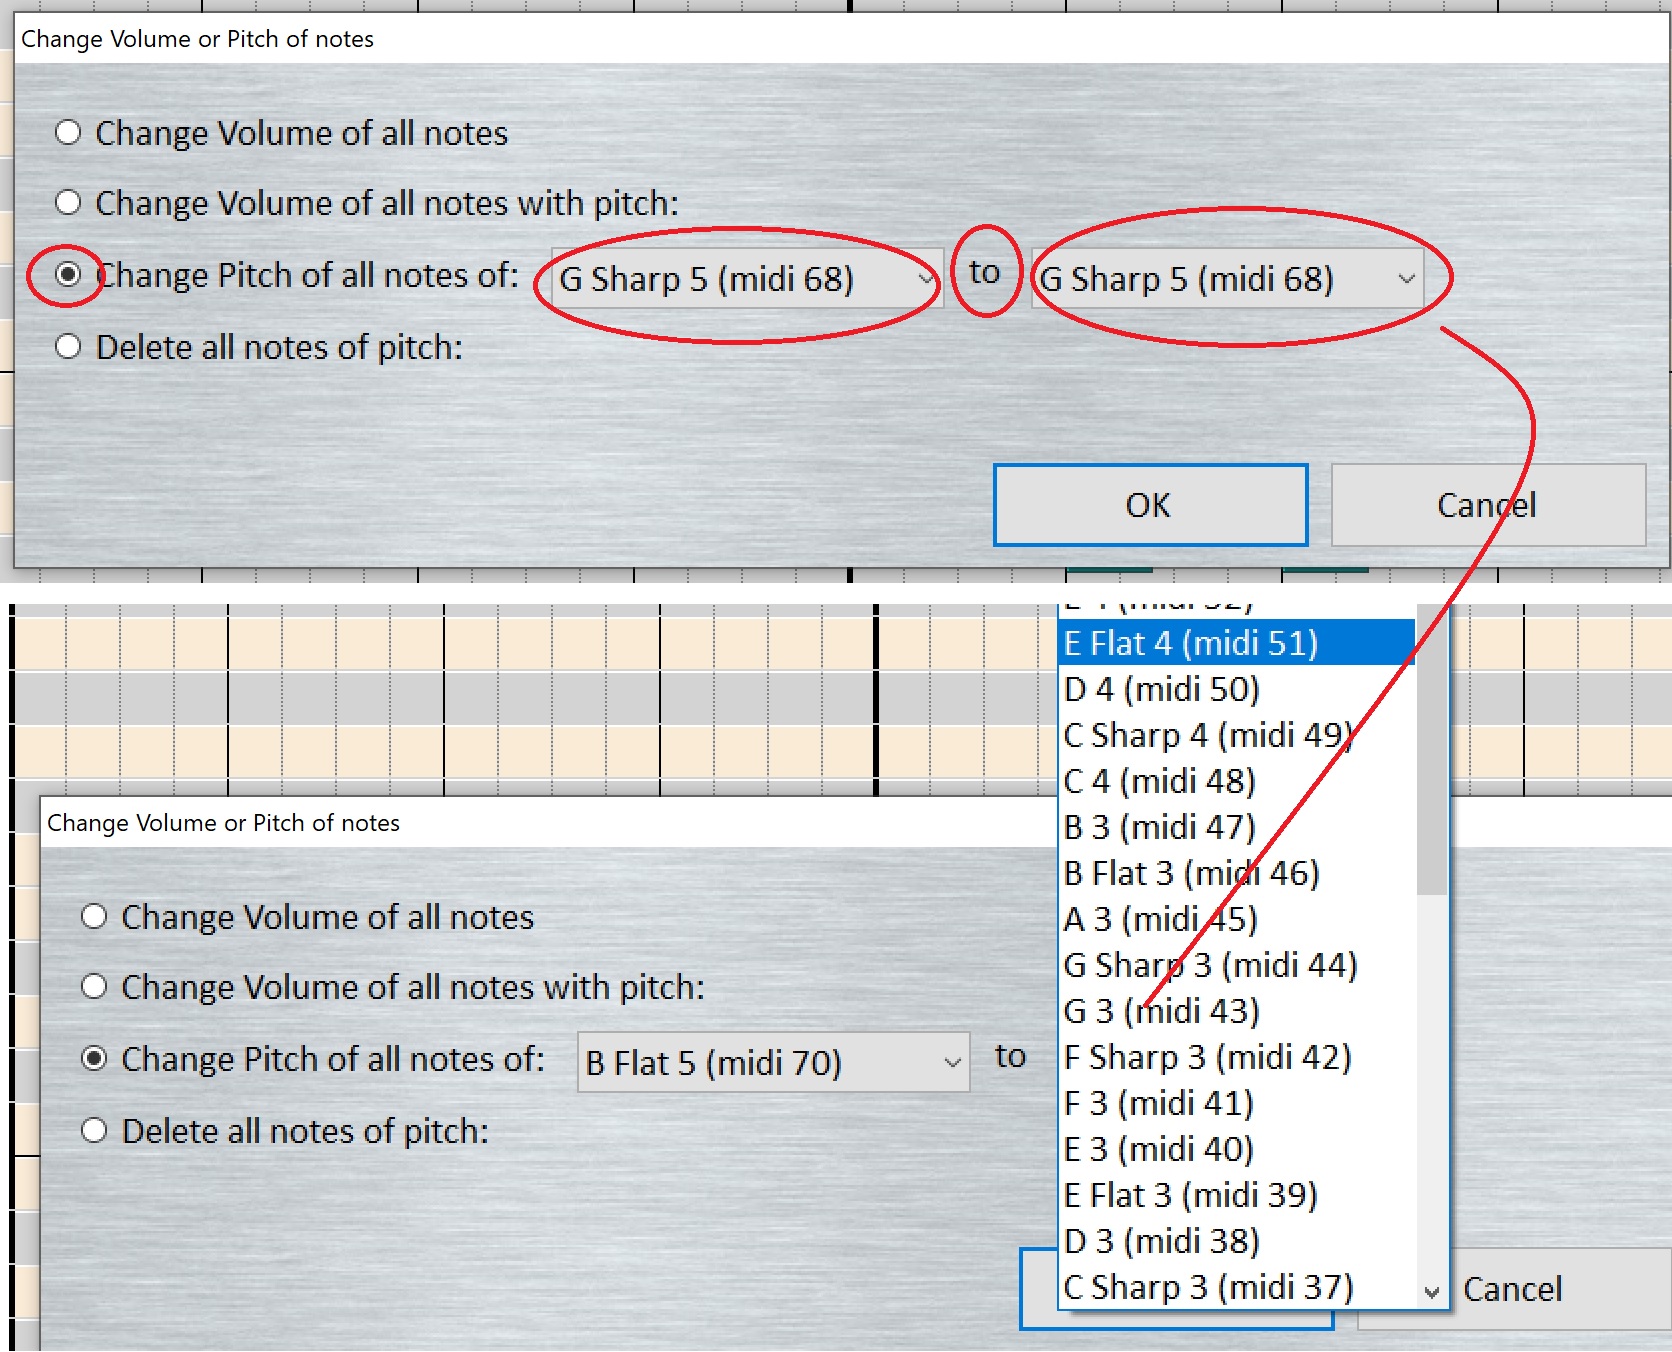This screenshot has width=1672, height=1352.
Task: Click the pitch list scrollbar down arrow
Action: (1432, 1292)
